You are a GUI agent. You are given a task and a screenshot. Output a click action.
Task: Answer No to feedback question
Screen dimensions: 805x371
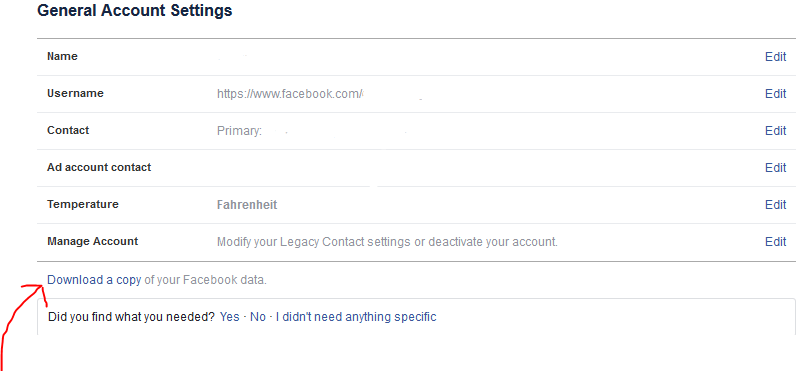click(258, 317)
